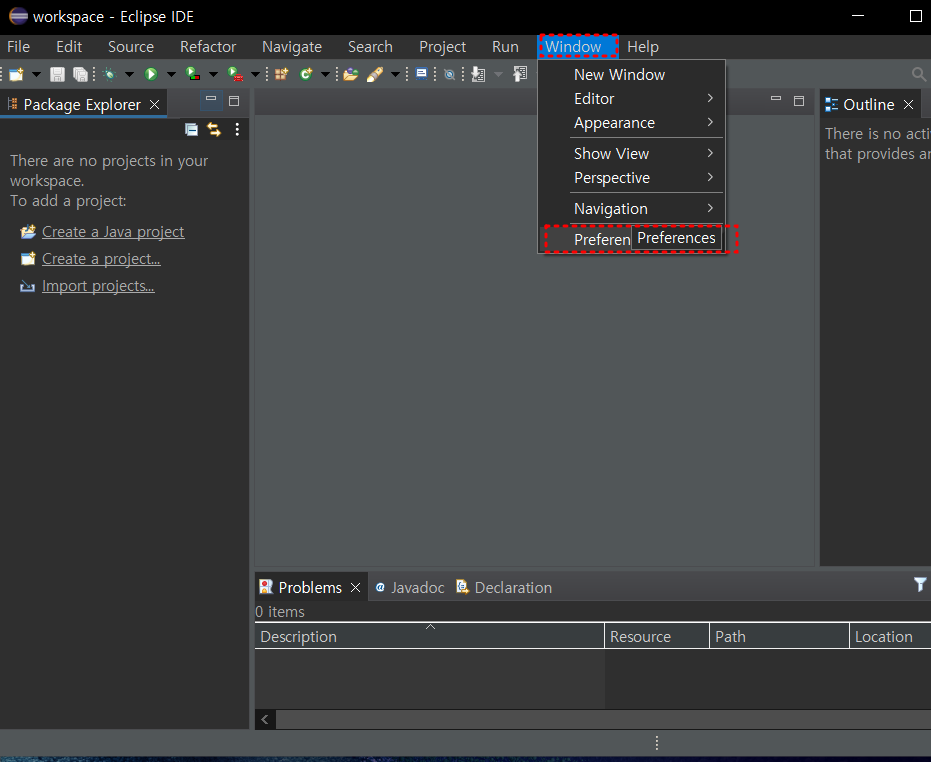Open the Search menu

pyautogui.click(x=370, y=47)
